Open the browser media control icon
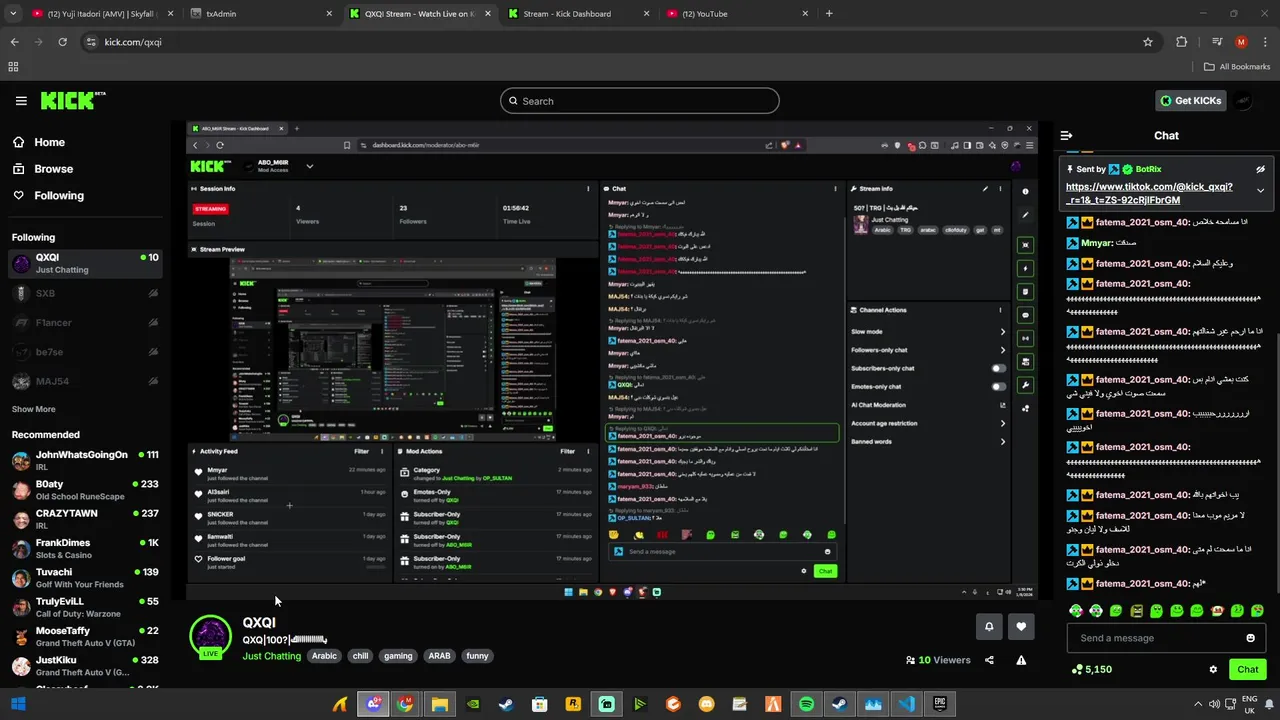Image resolution: width=1280 pixels, height=720 pixels. click(1216, 42)
